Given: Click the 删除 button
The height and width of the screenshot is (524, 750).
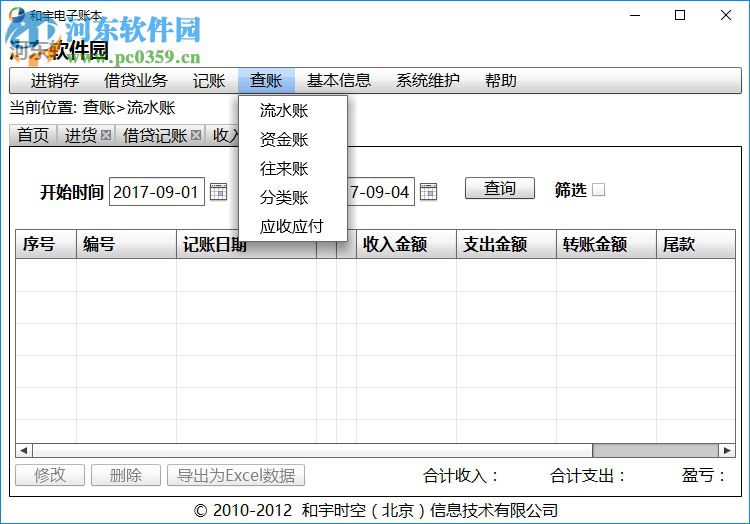Looking at the screenshot, I should 126,475.
